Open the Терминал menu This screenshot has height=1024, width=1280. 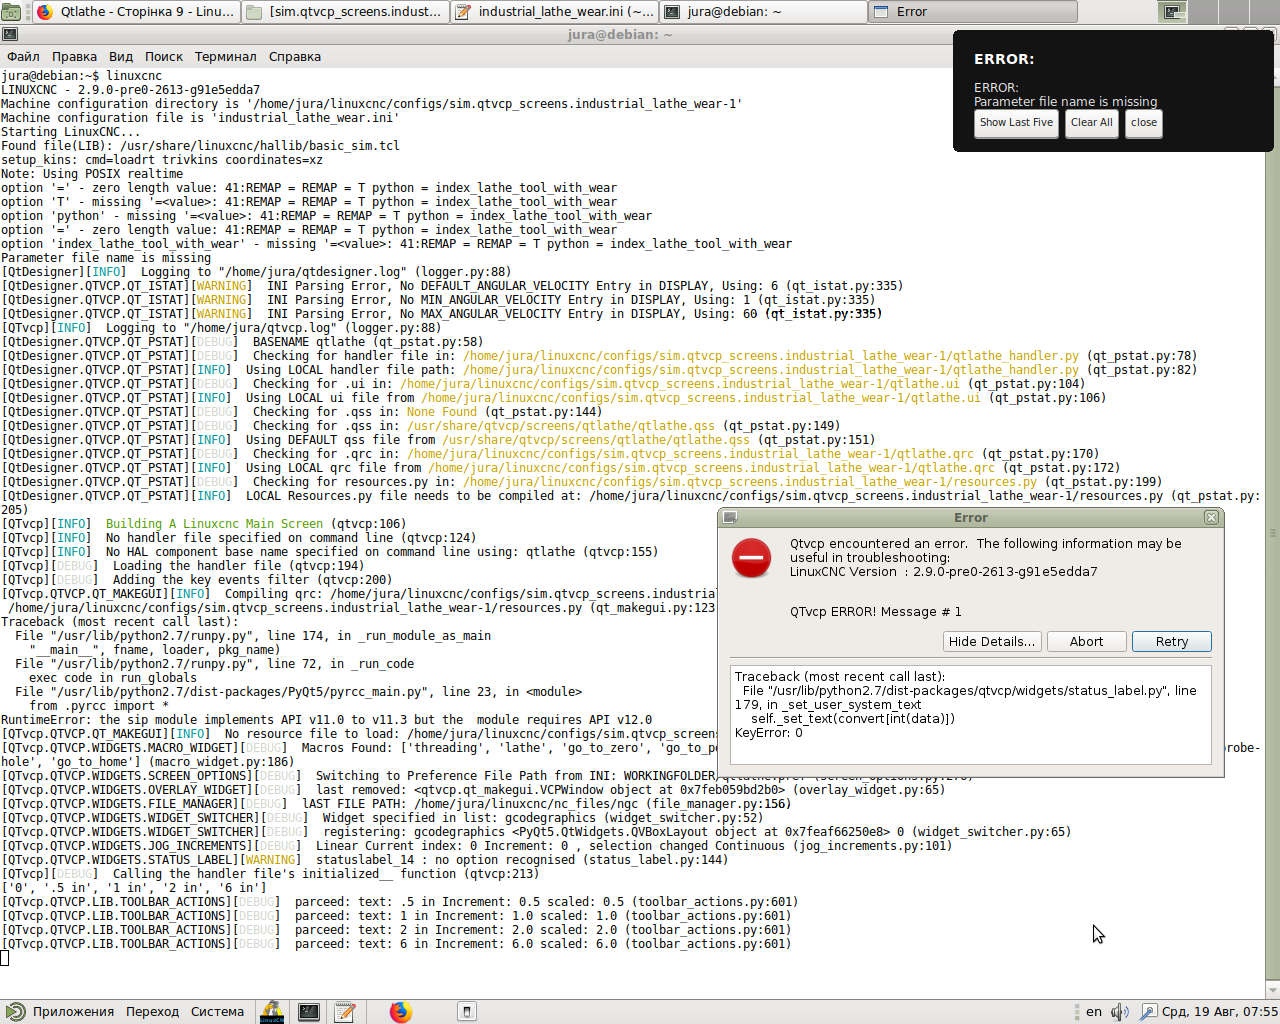(225, 57)
